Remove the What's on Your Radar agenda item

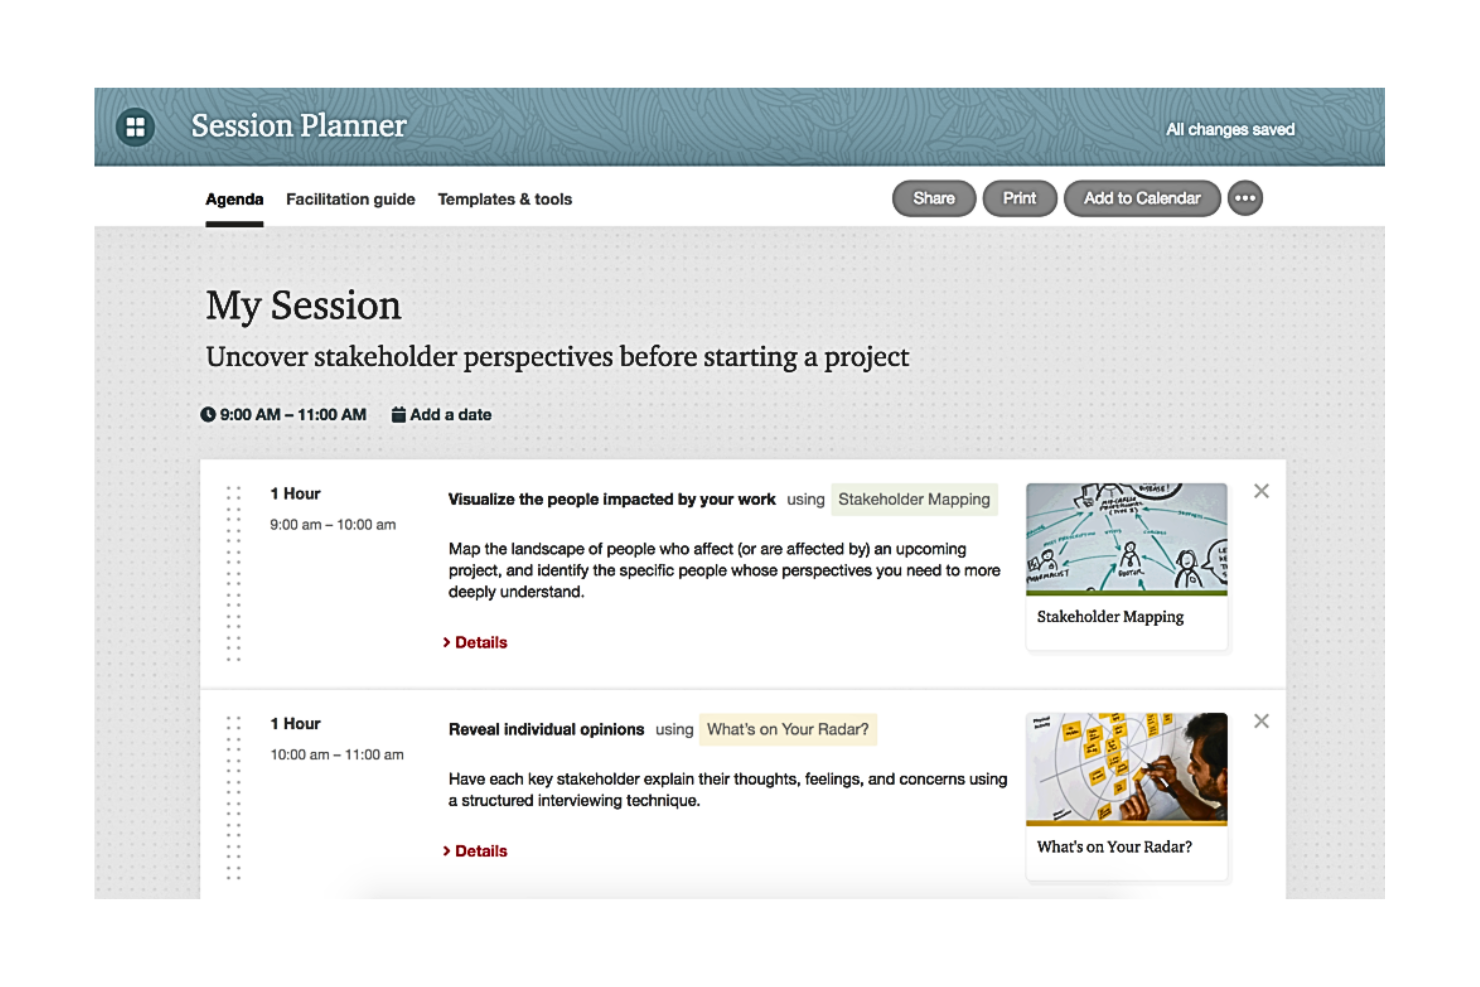(1261, 721)
